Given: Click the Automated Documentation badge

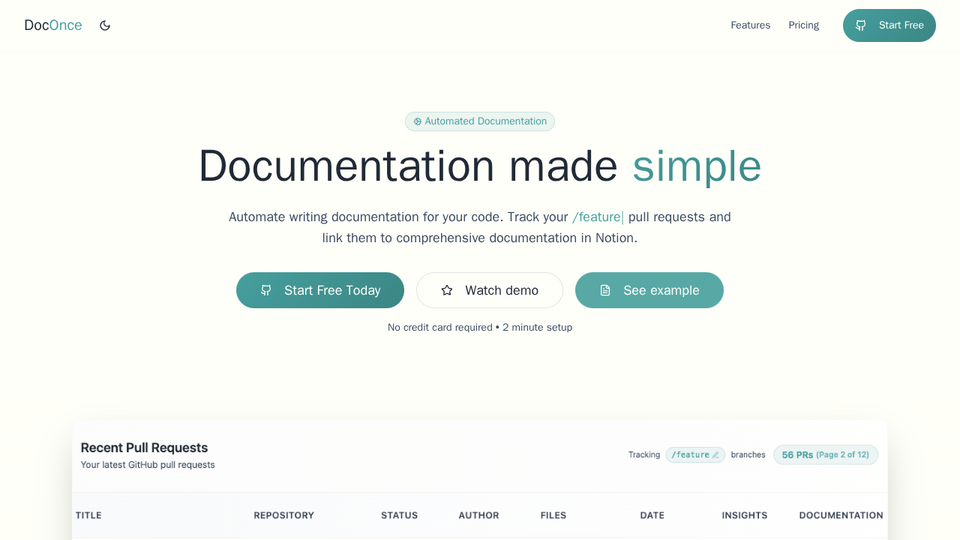Looking at the screenshot, I should tap(479, 121).
